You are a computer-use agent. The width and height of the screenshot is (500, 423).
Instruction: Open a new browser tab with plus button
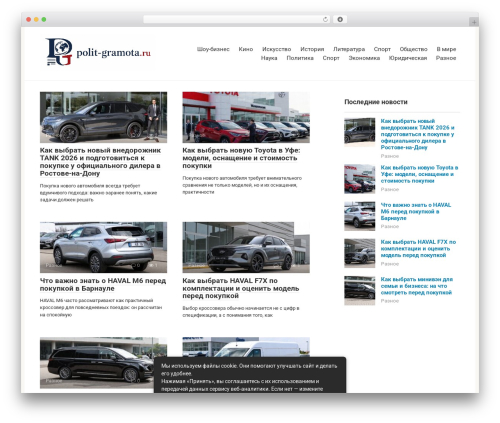pos(474,22)
